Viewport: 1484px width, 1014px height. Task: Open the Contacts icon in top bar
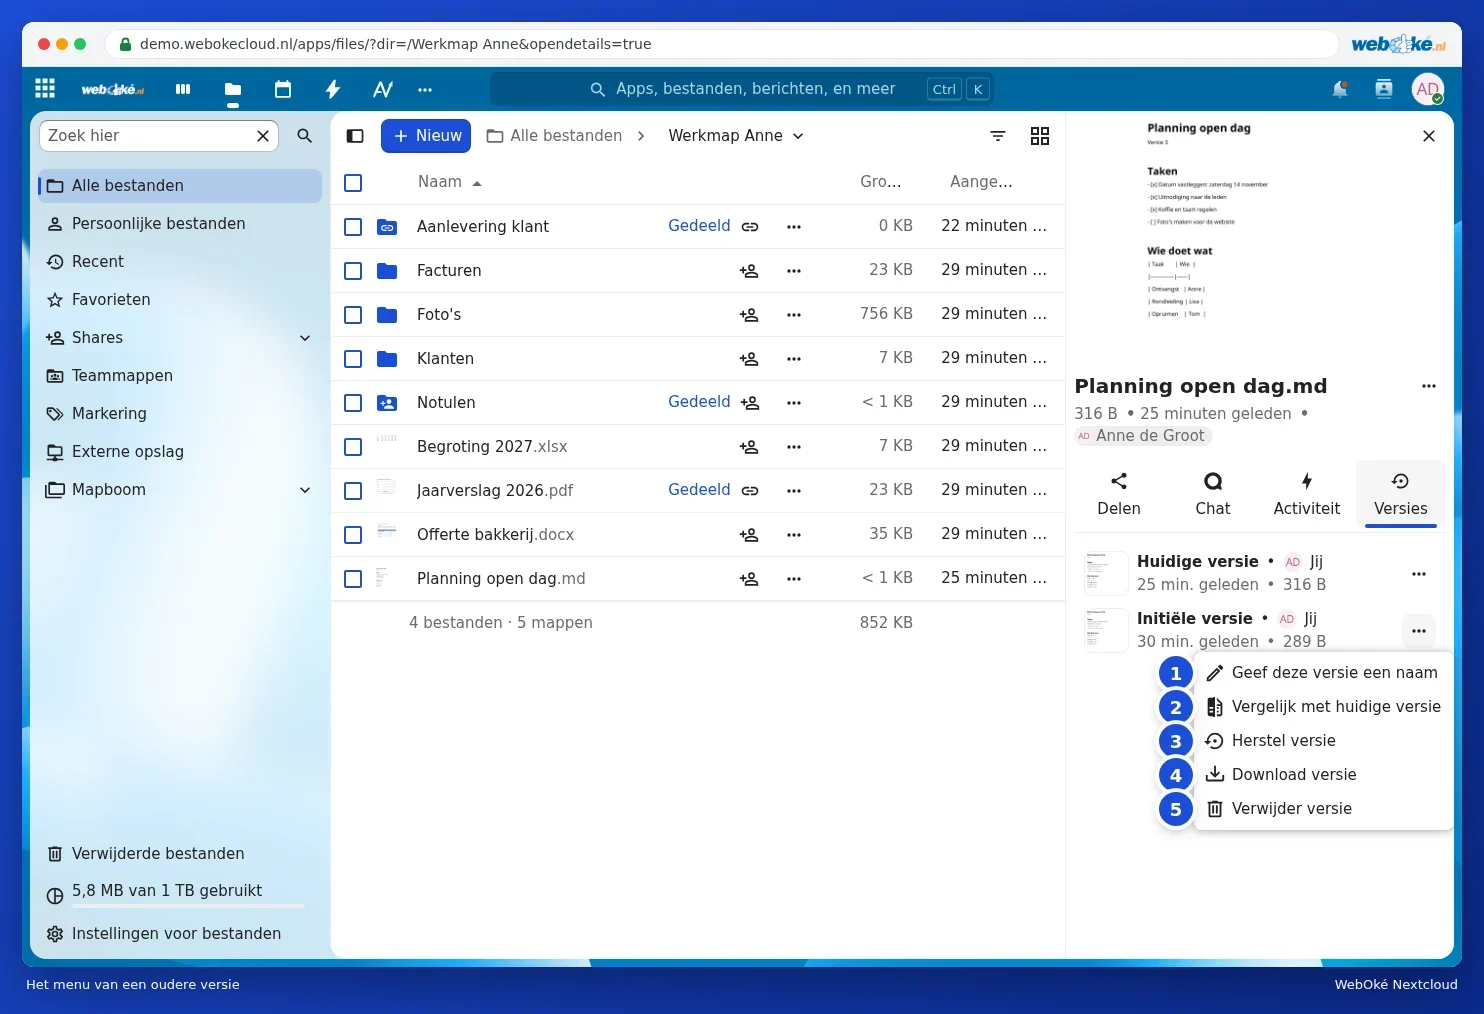(1384, 89)
